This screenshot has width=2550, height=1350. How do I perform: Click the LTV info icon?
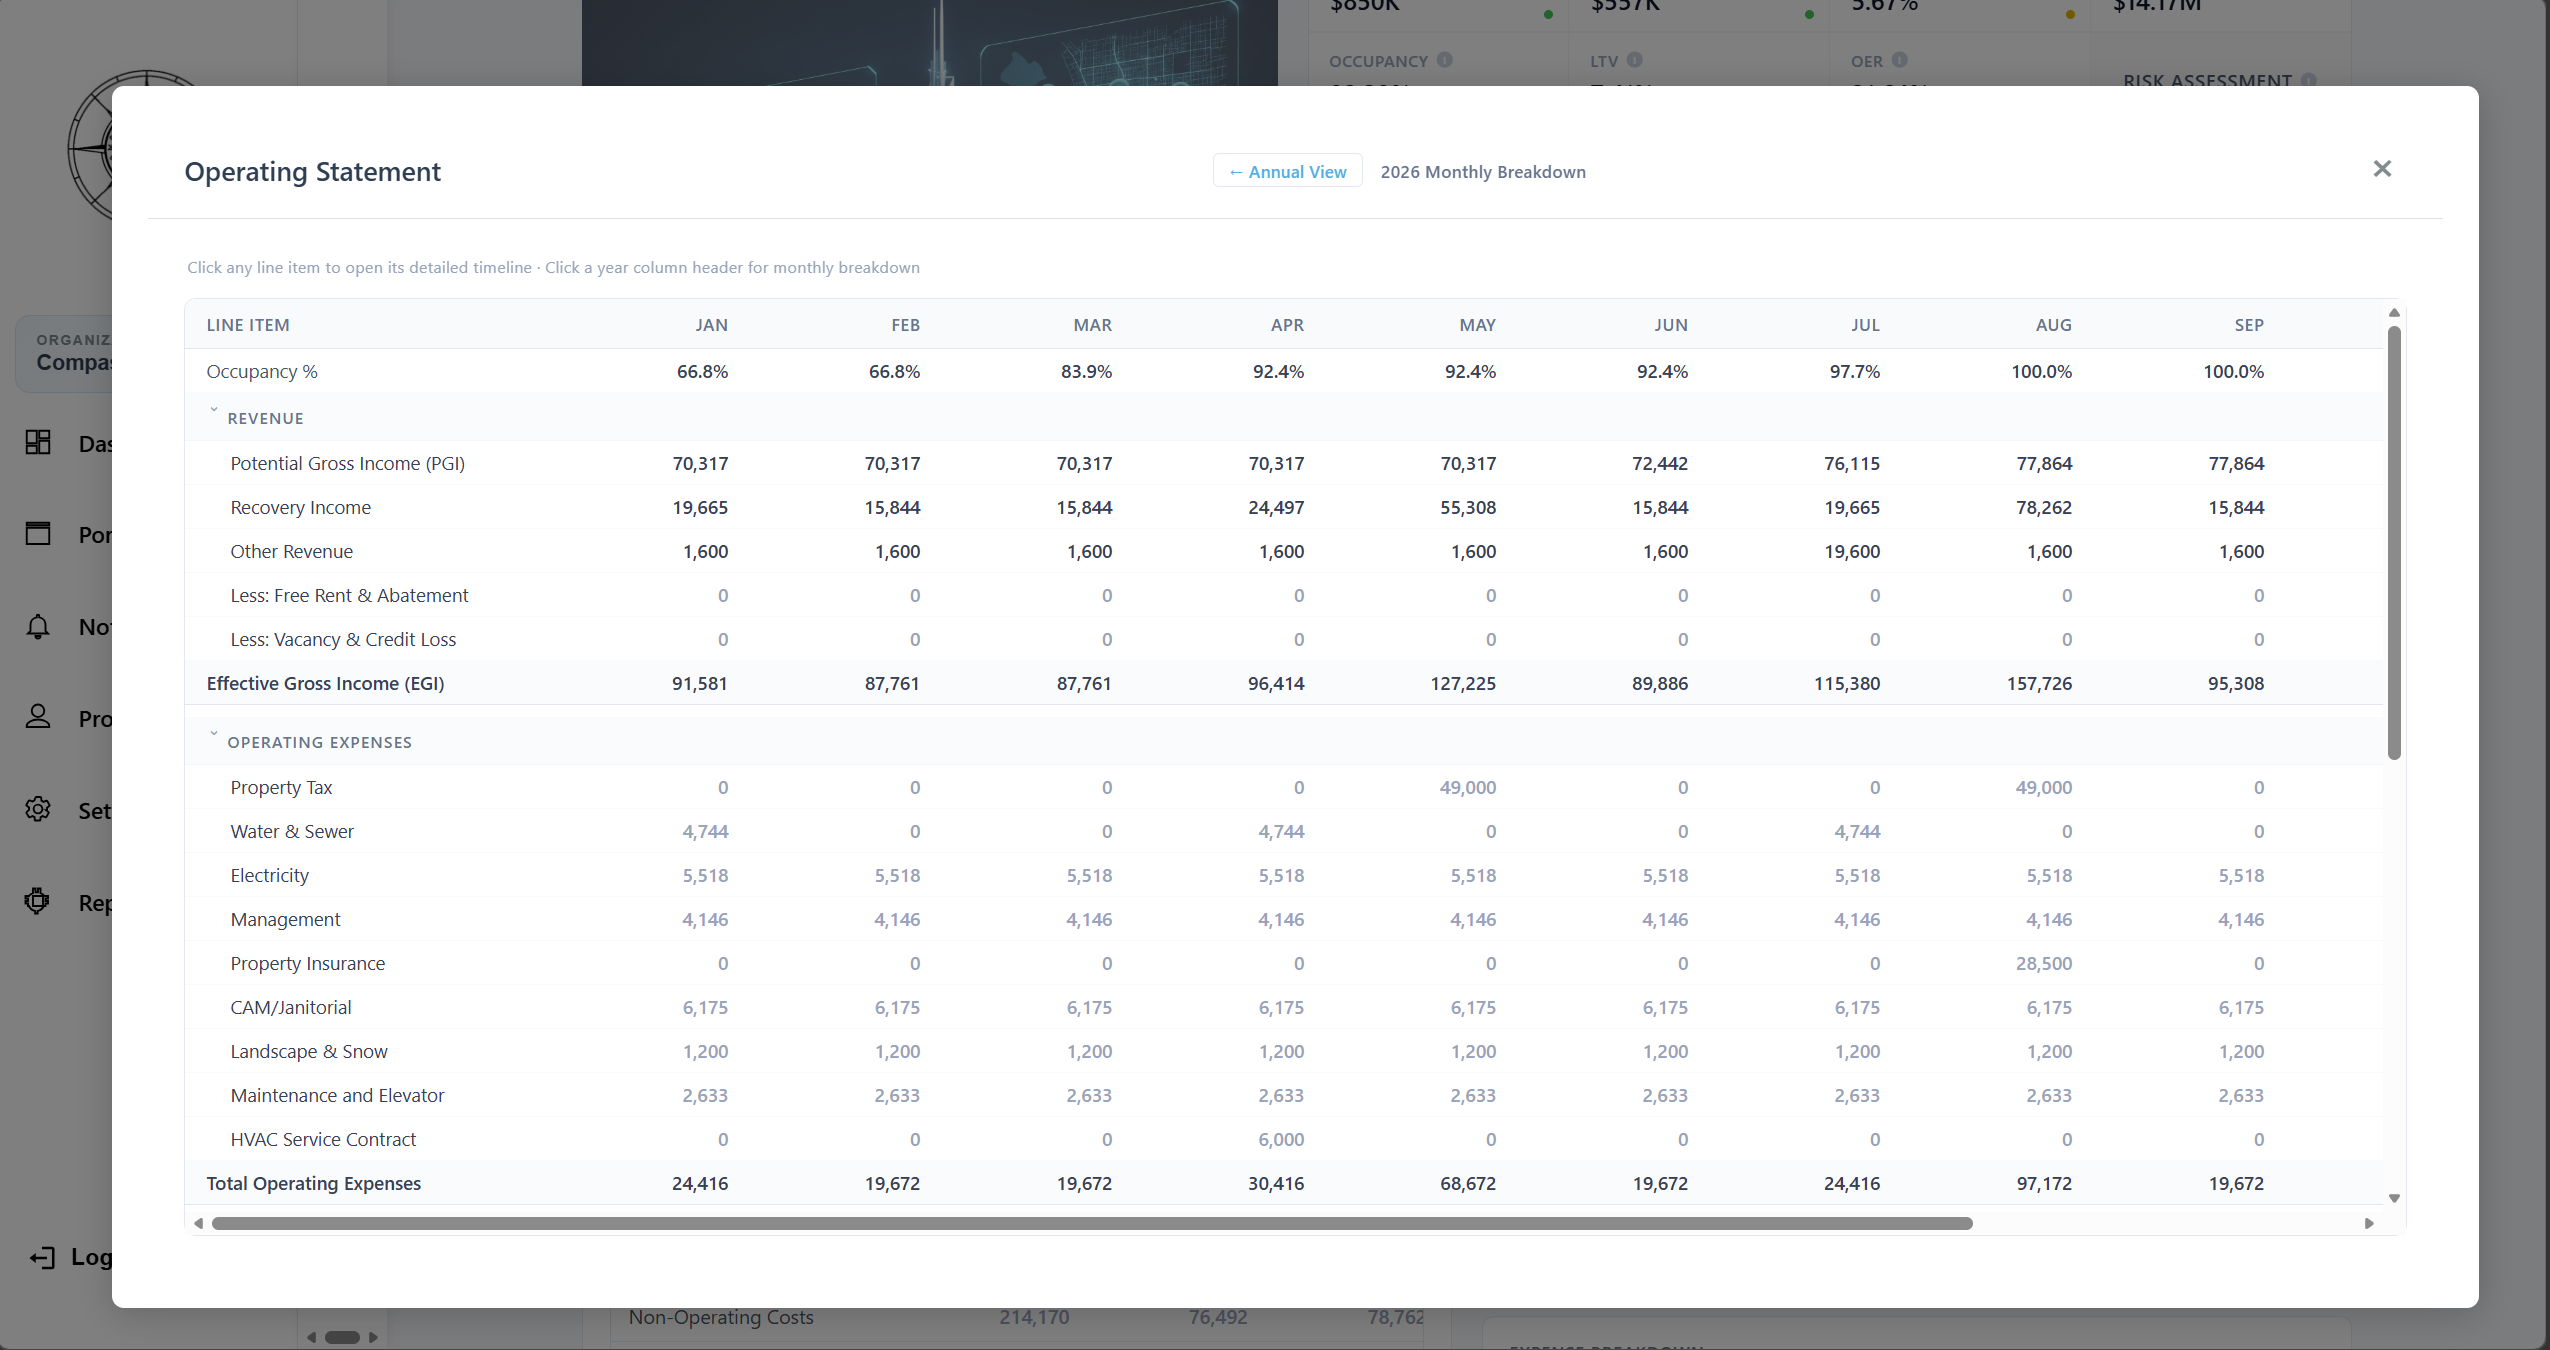[x=1634, y=60]
